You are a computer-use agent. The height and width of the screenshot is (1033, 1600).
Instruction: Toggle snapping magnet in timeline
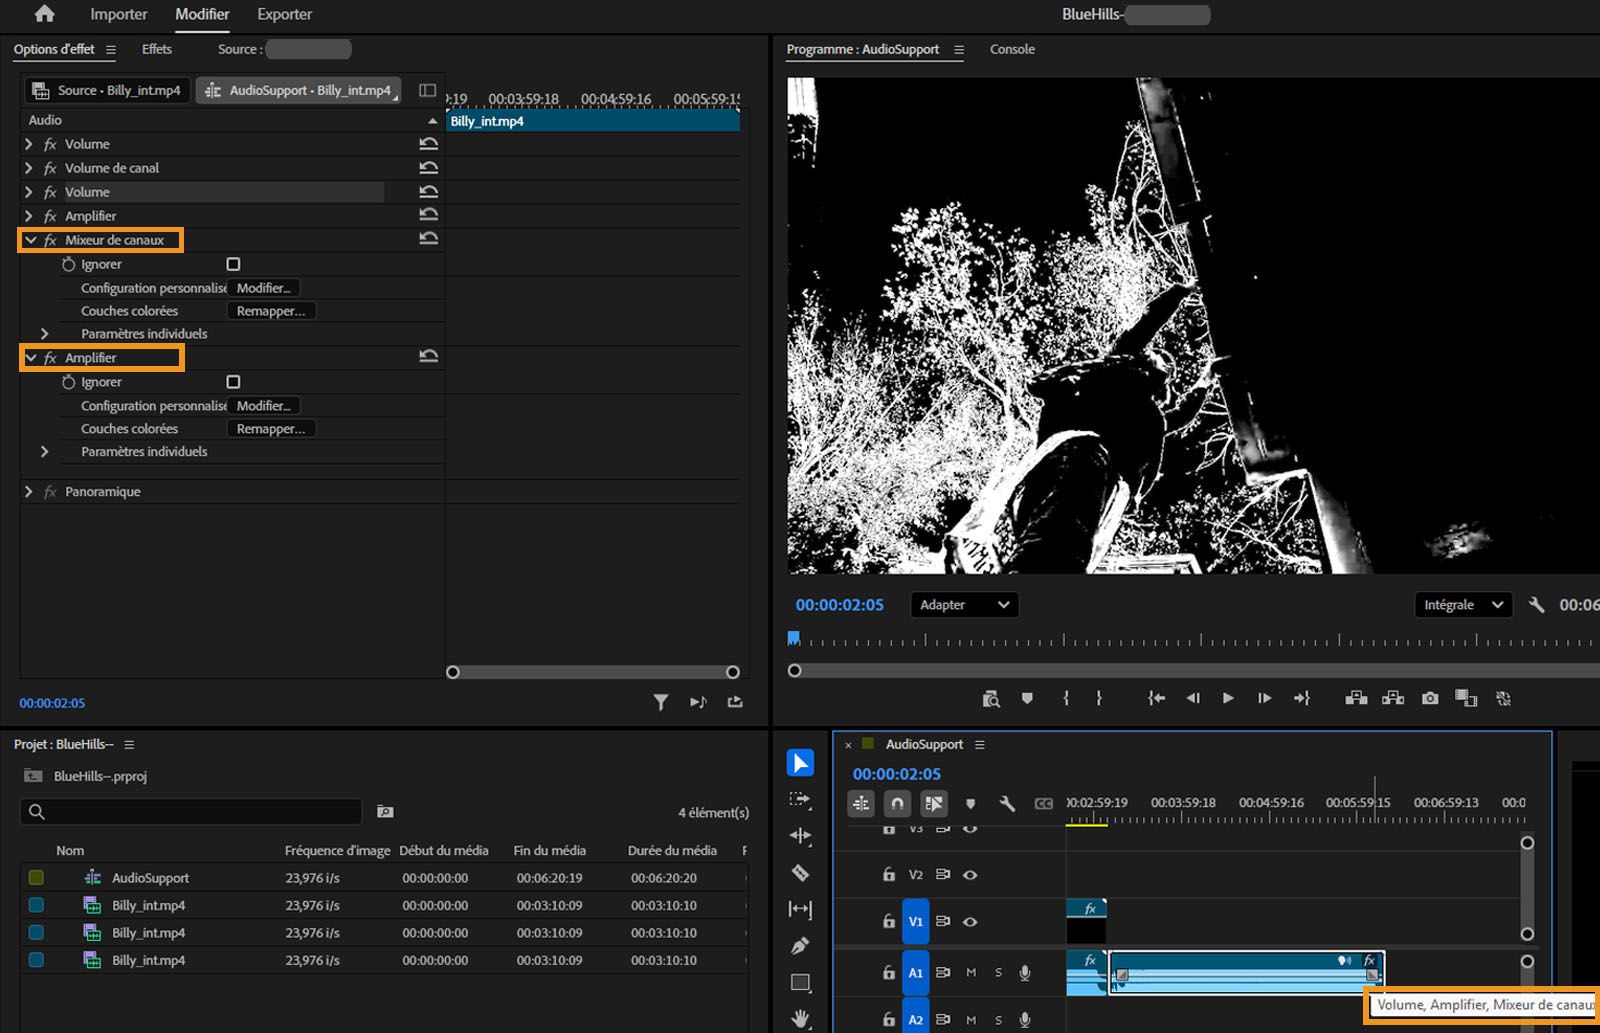click(x=897, y=803)
